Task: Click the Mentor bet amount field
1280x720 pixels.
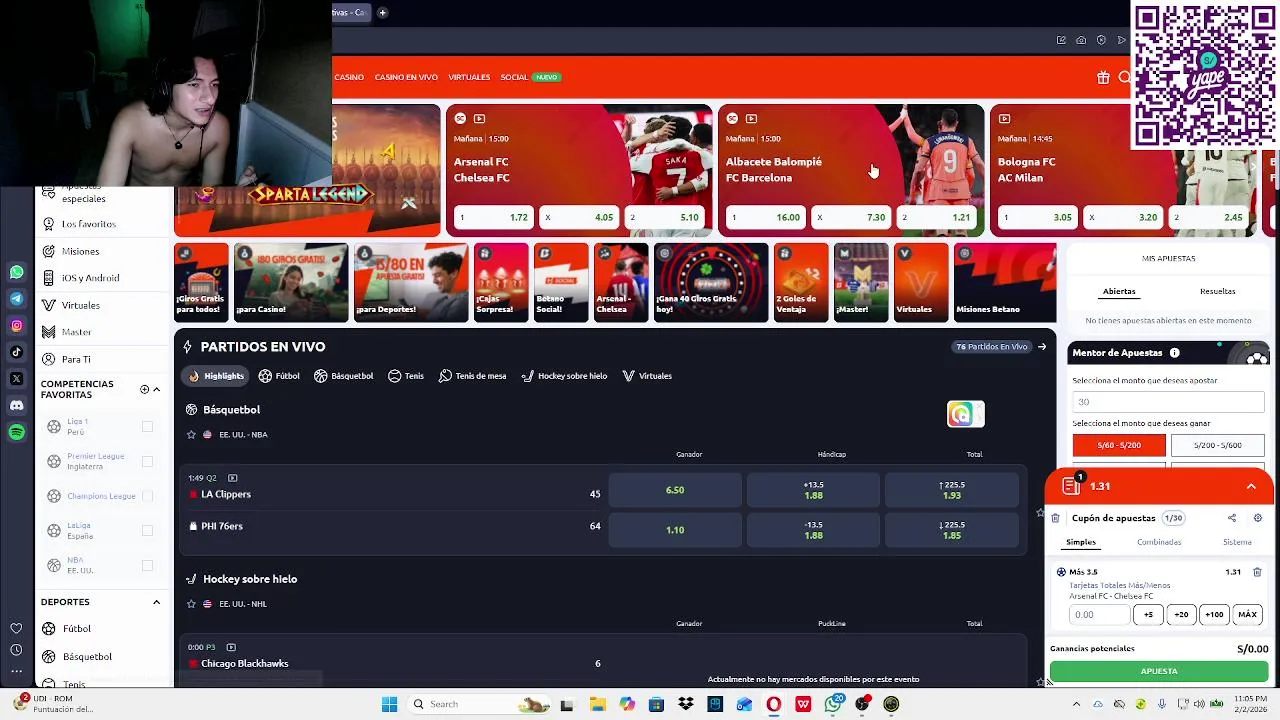Action: 1168,402
